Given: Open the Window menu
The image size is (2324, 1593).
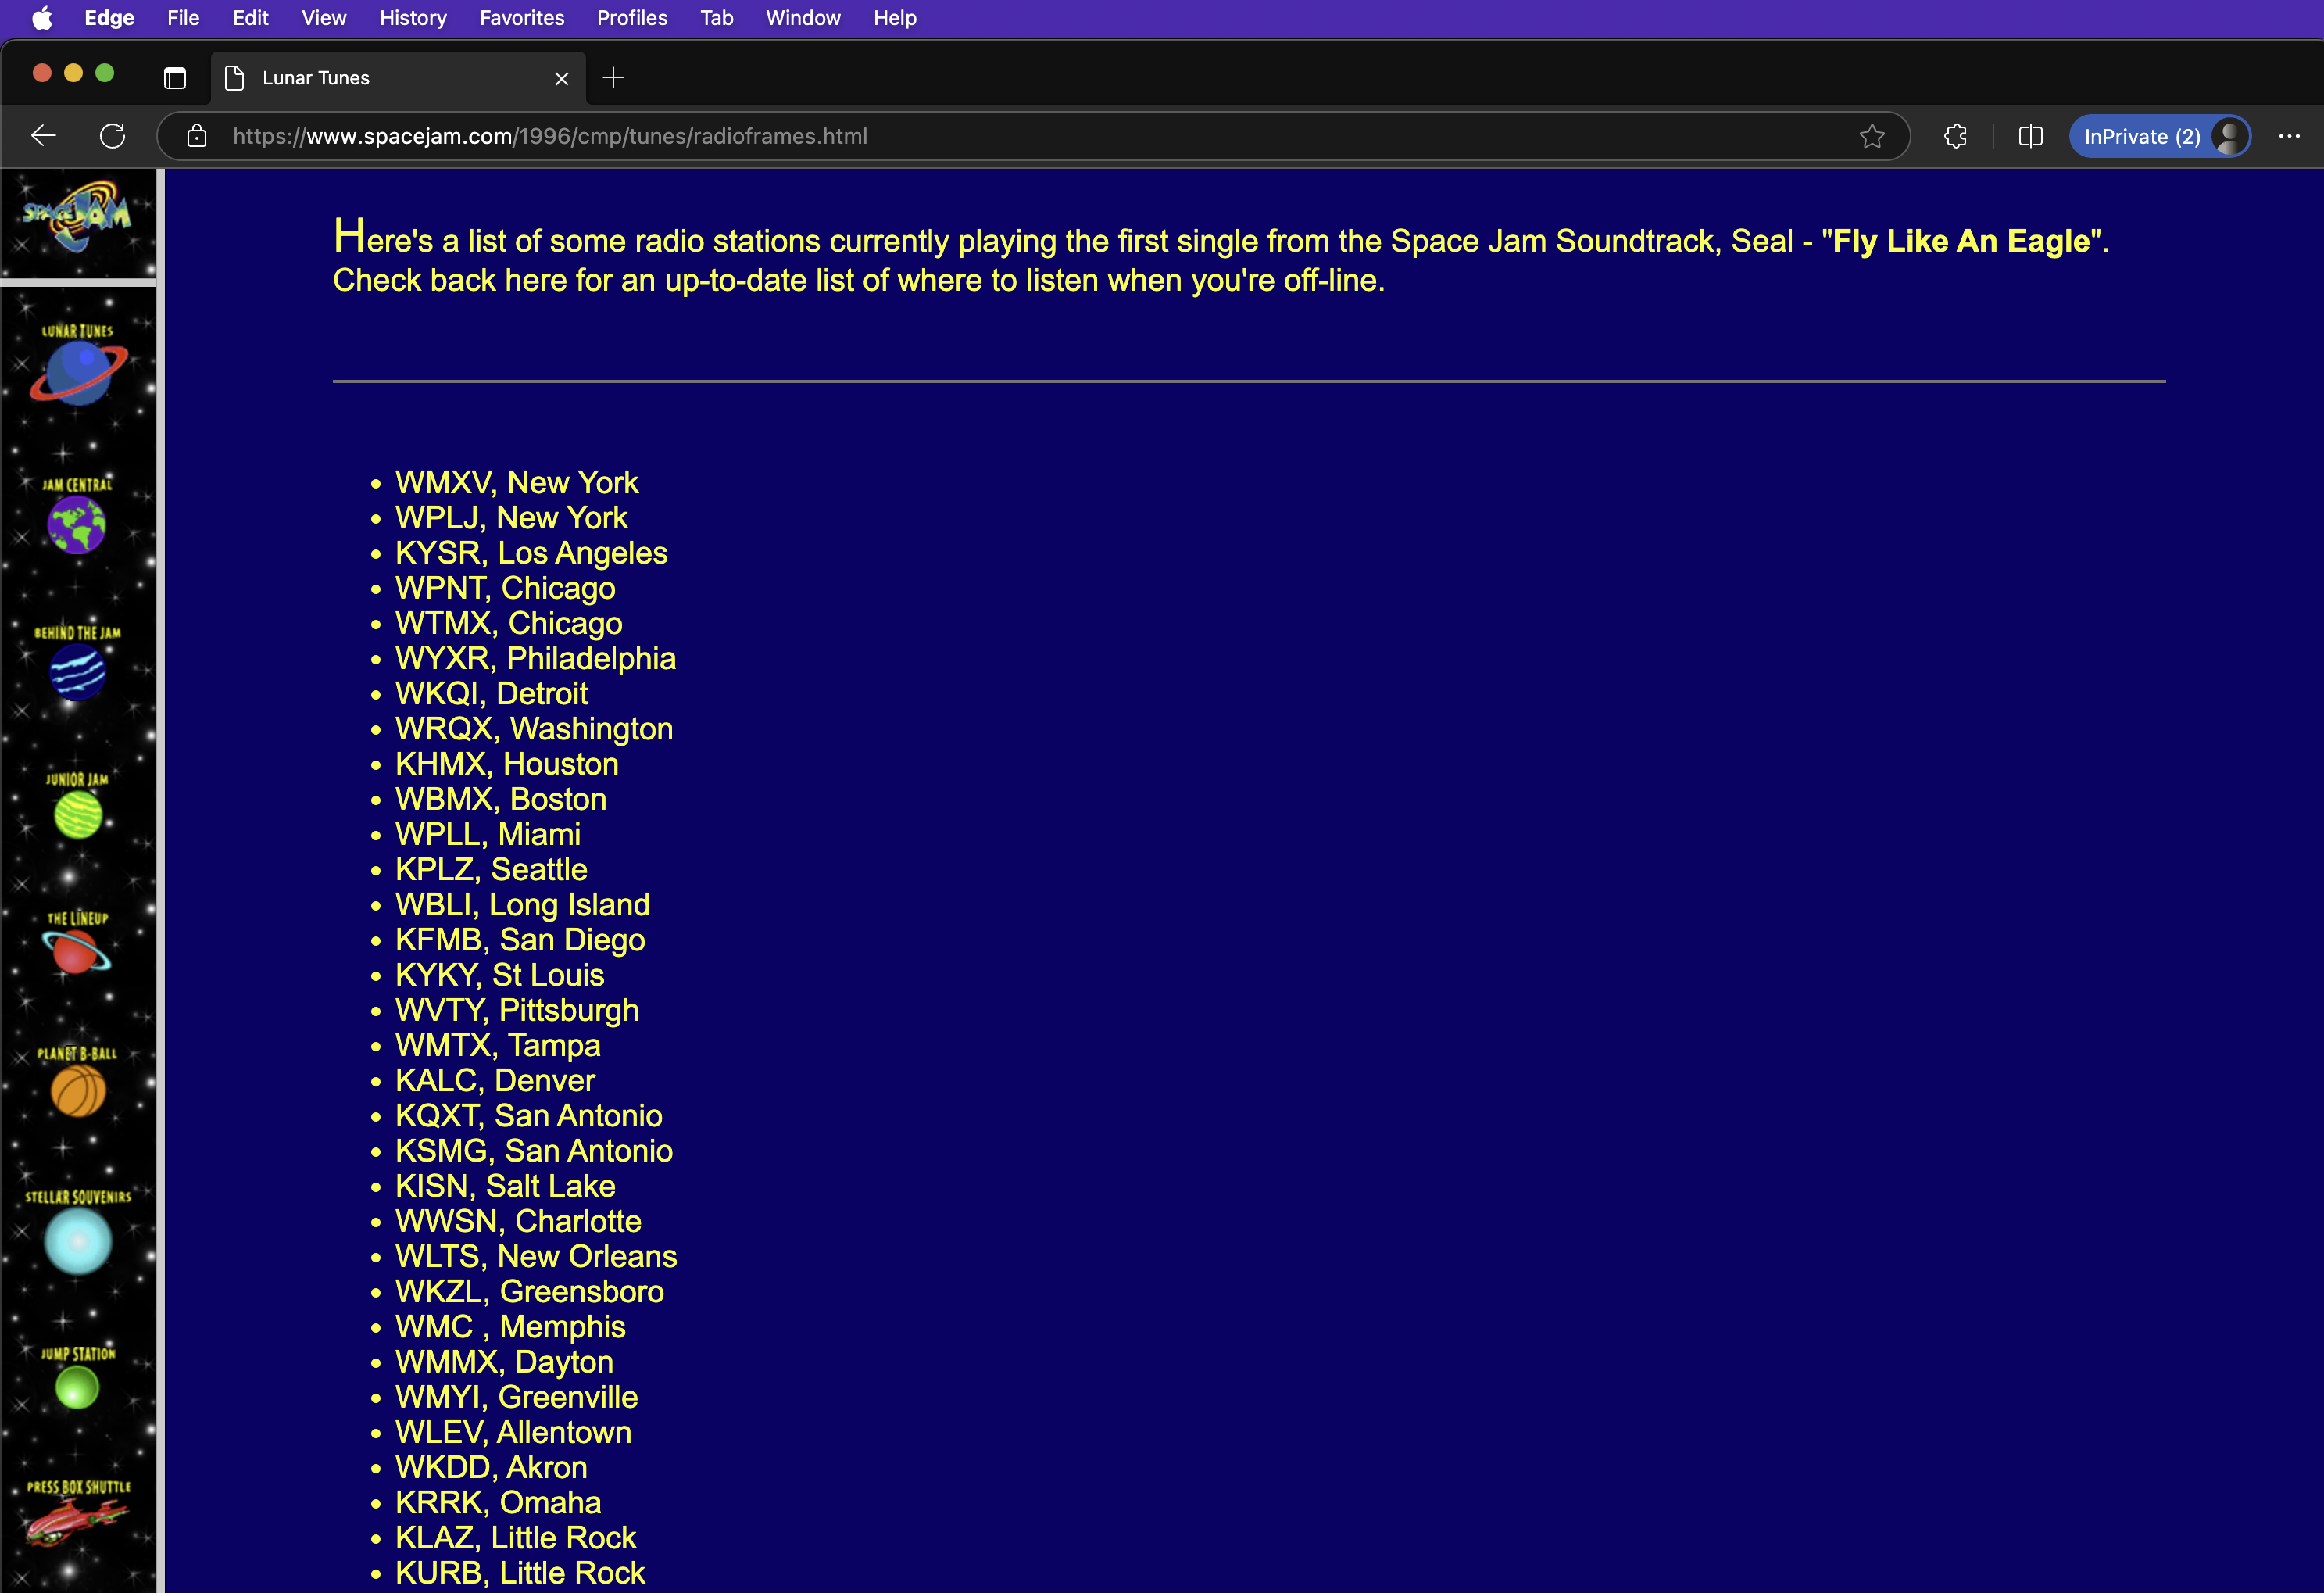Looking at the screenshot, I should 803,18.
